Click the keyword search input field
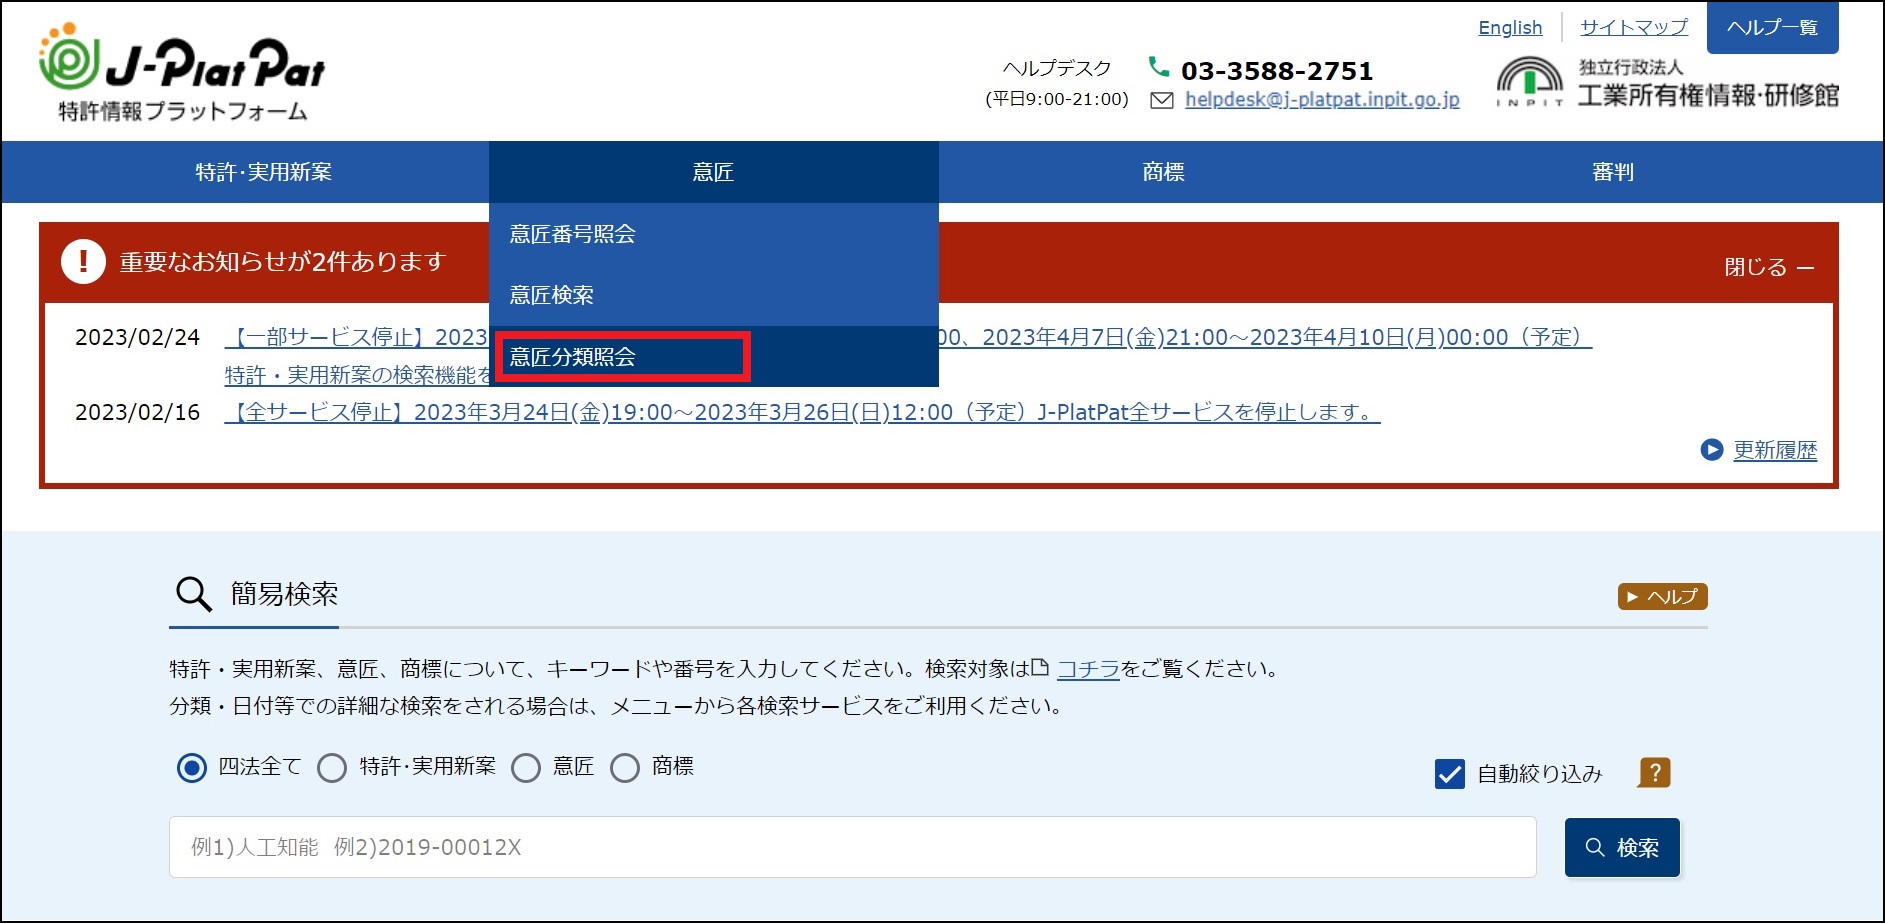The image size is (1885, 923). click(852, 847)
